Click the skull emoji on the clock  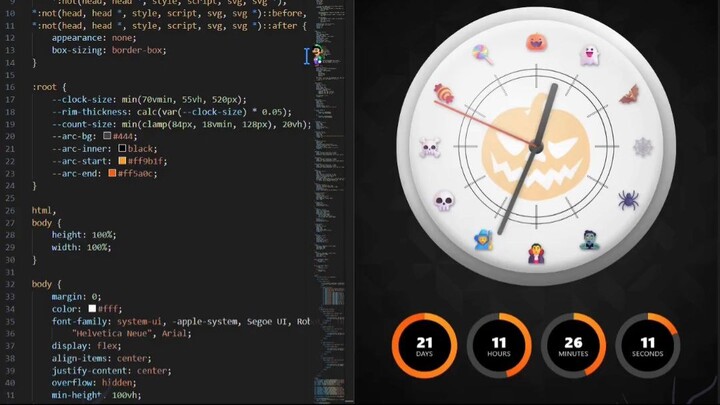444,201
